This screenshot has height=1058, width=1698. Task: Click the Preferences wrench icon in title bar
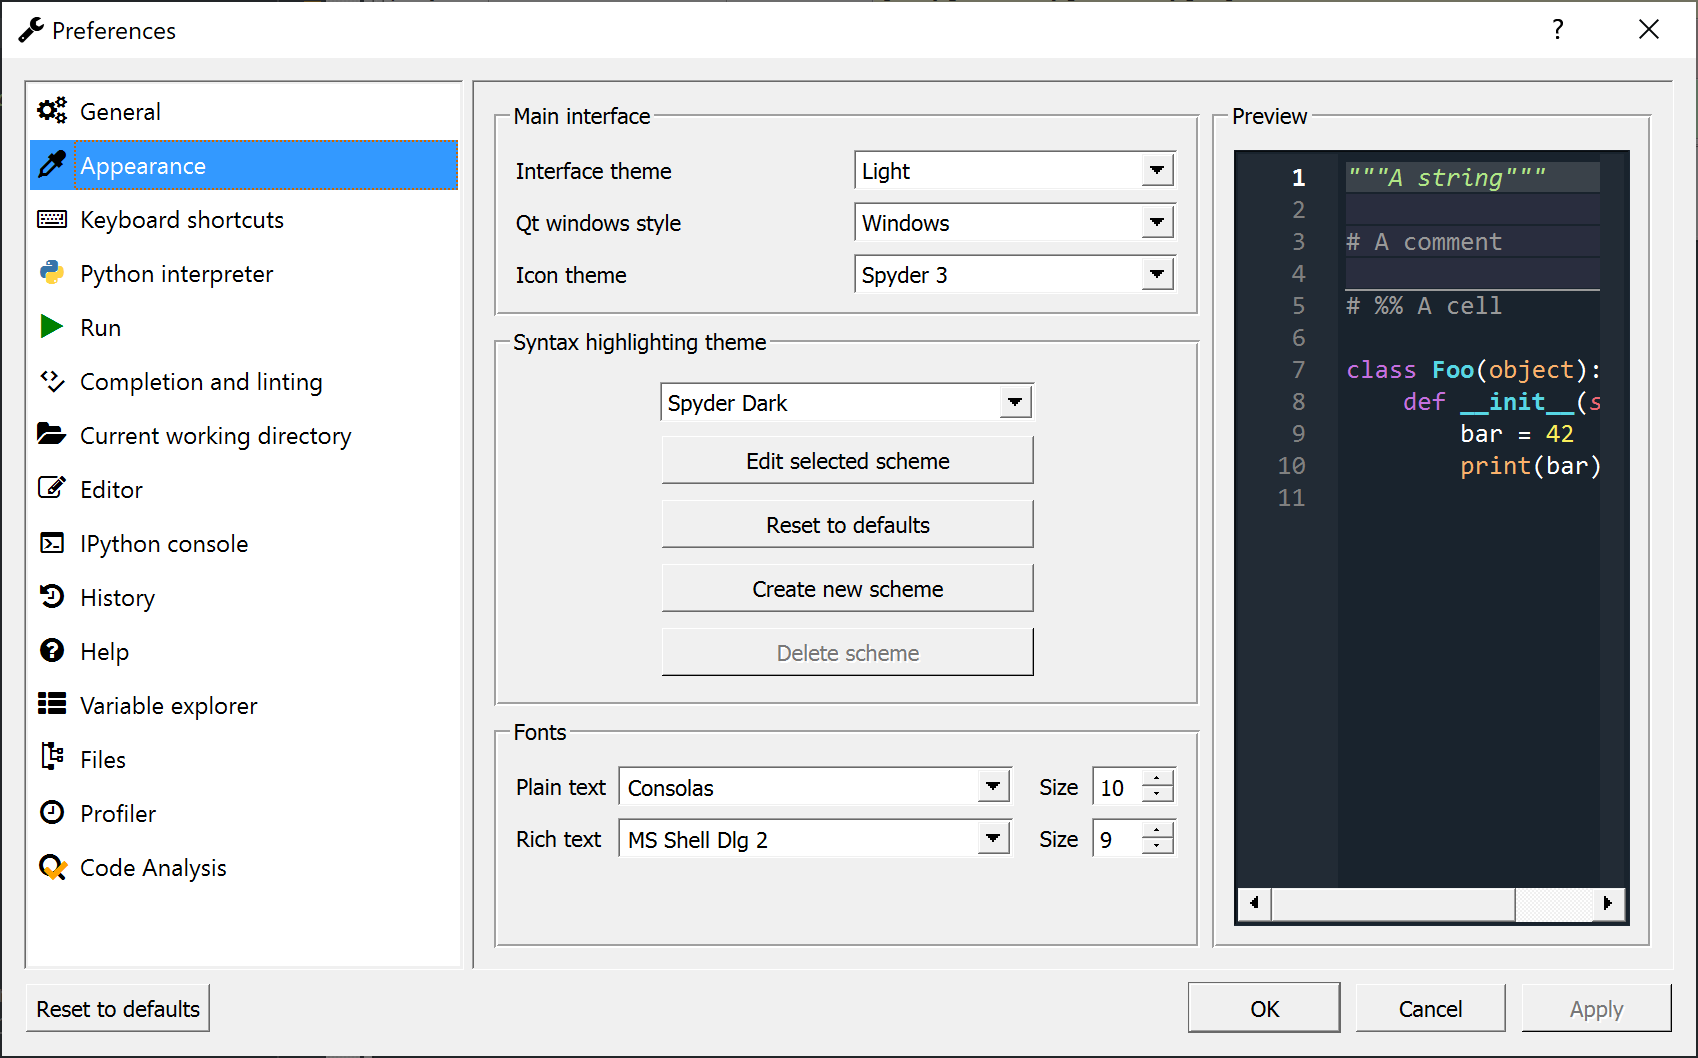coord(31,30)
